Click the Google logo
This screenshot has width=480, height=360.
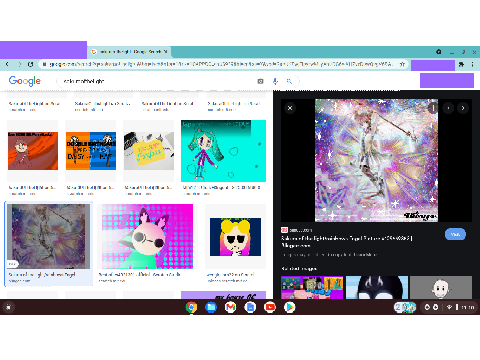[x=25, y=81]
